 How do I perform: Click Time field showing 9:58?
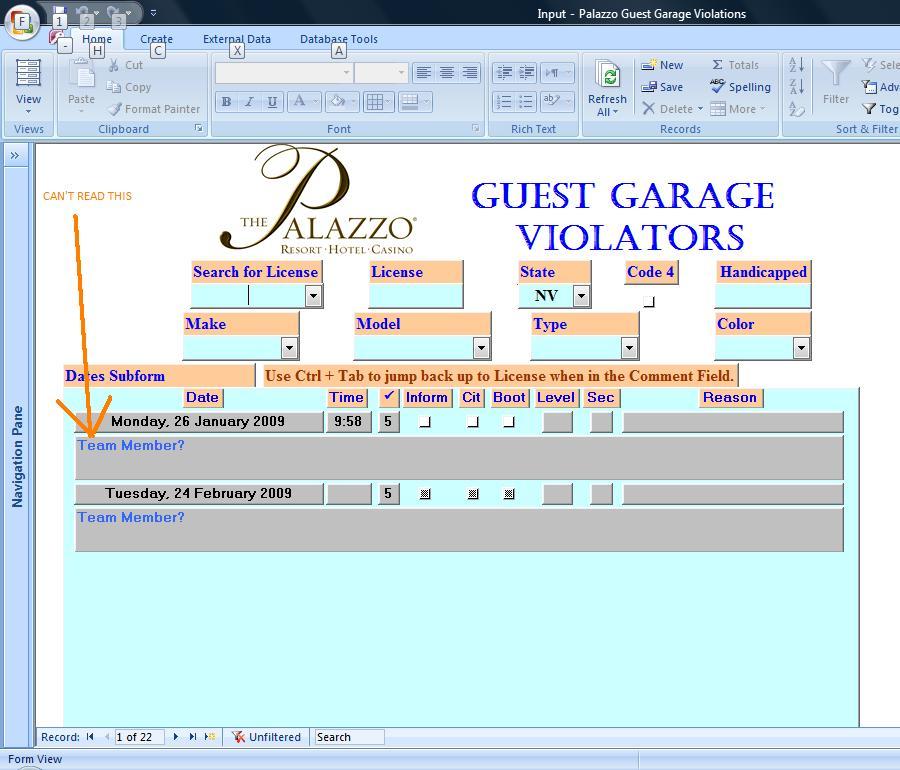(348, 422)
